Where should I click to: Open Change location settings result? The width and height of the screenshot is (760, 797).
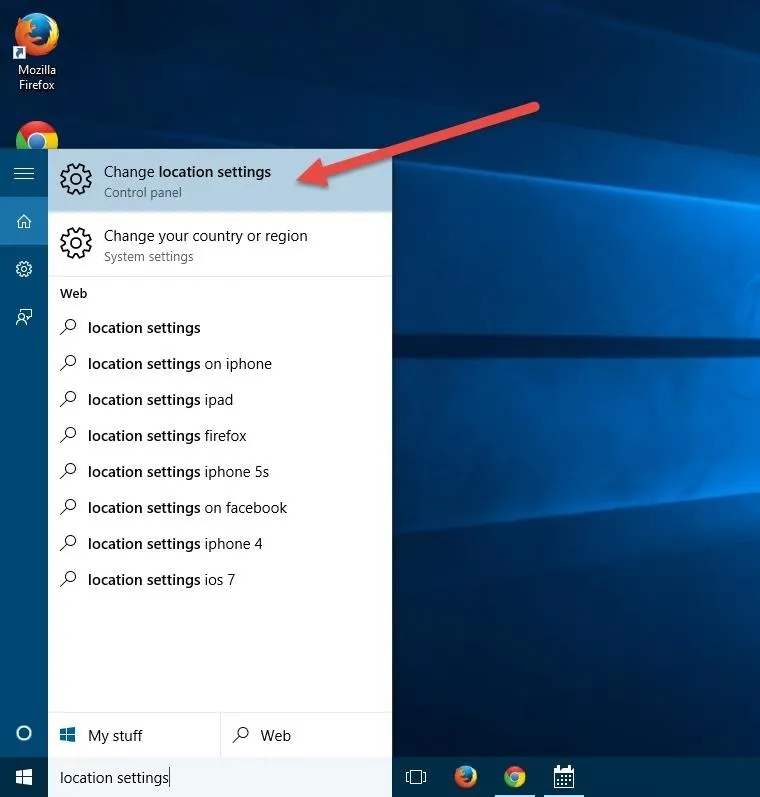pyautogui.click(x=220, y=181)
